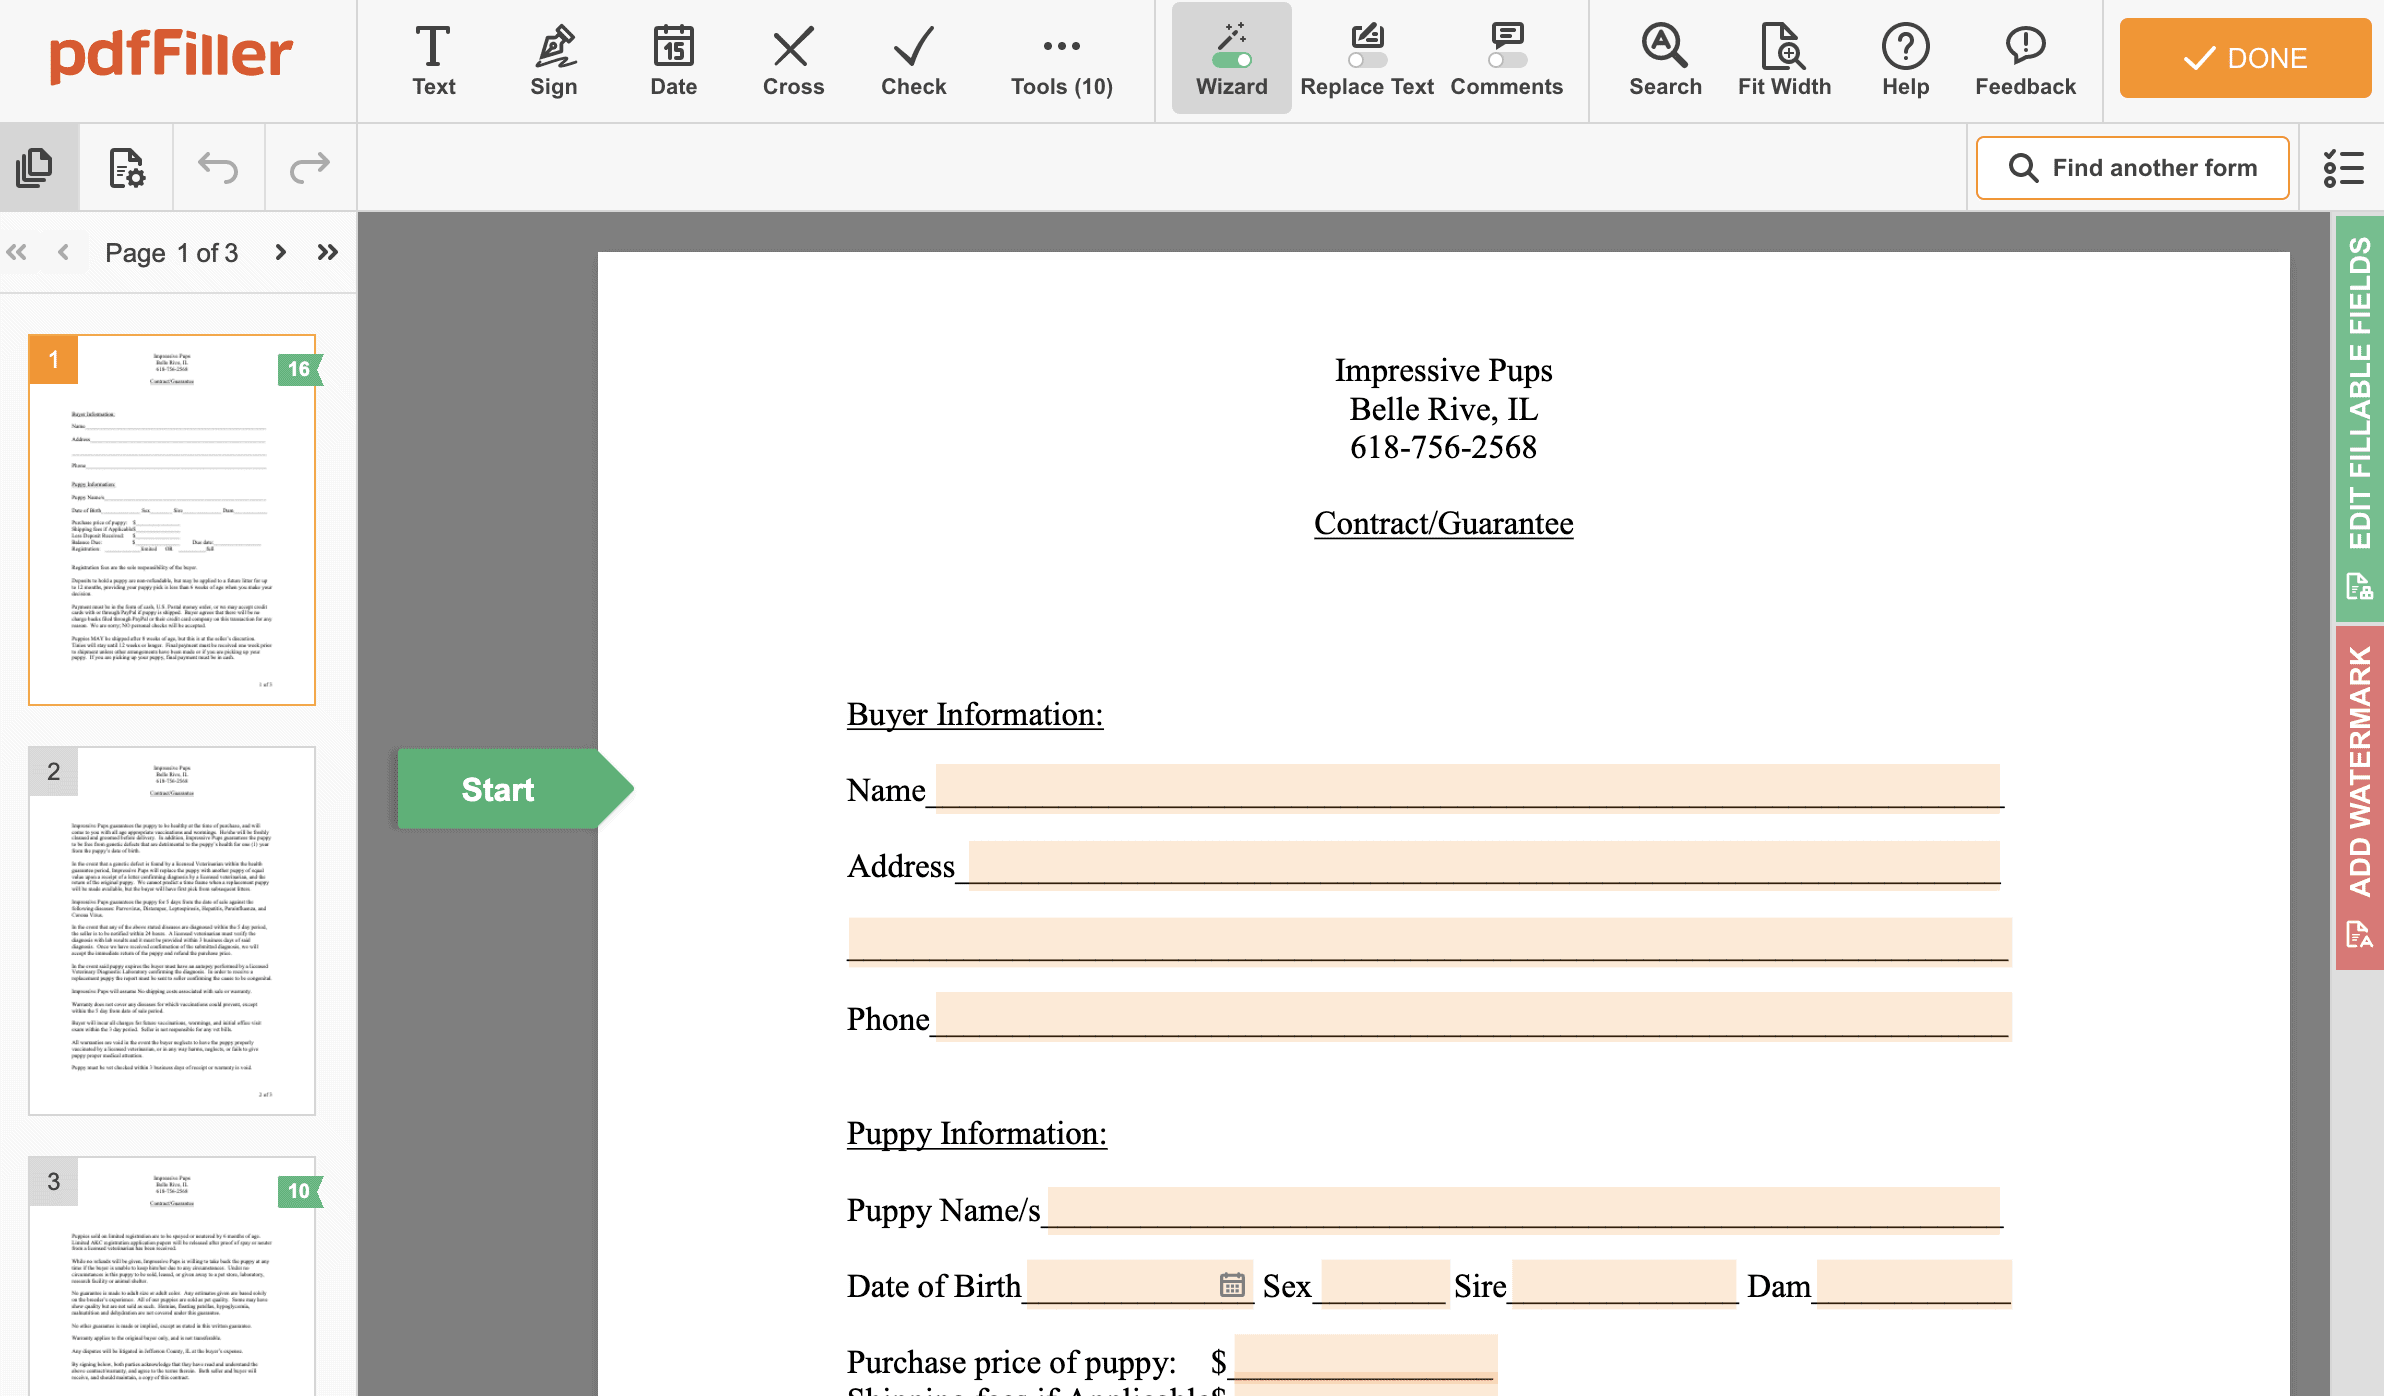Go to the next page arrow

281,252
